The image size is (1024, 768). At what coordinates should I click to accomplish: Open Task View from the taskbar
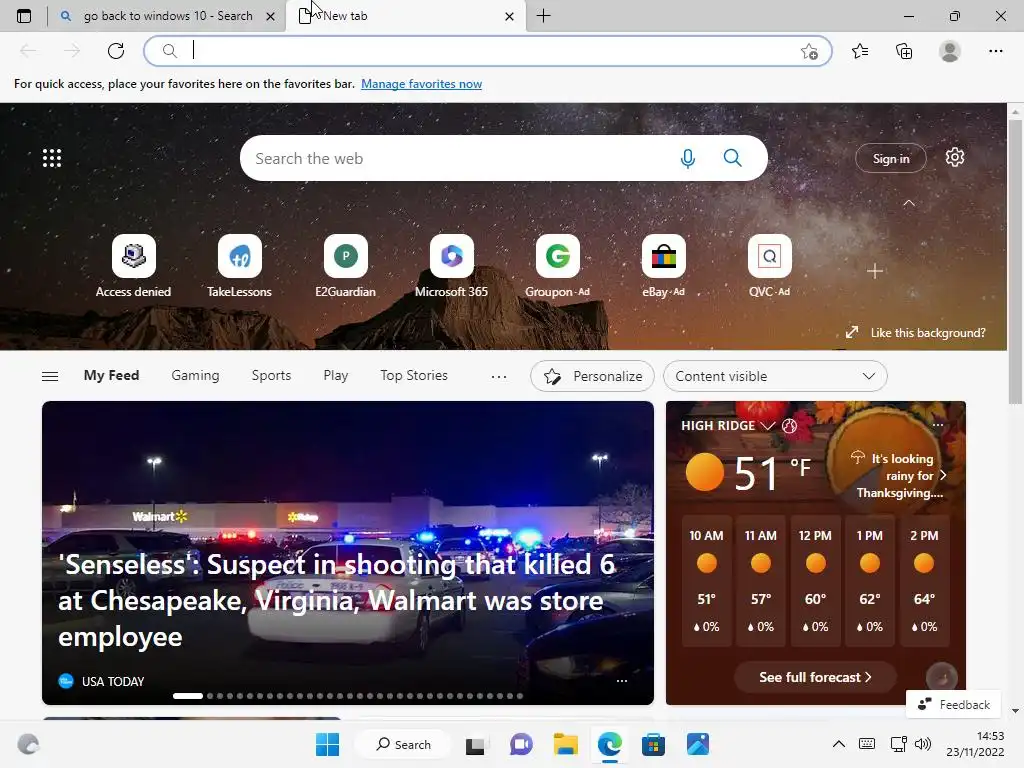click(475, 744)
